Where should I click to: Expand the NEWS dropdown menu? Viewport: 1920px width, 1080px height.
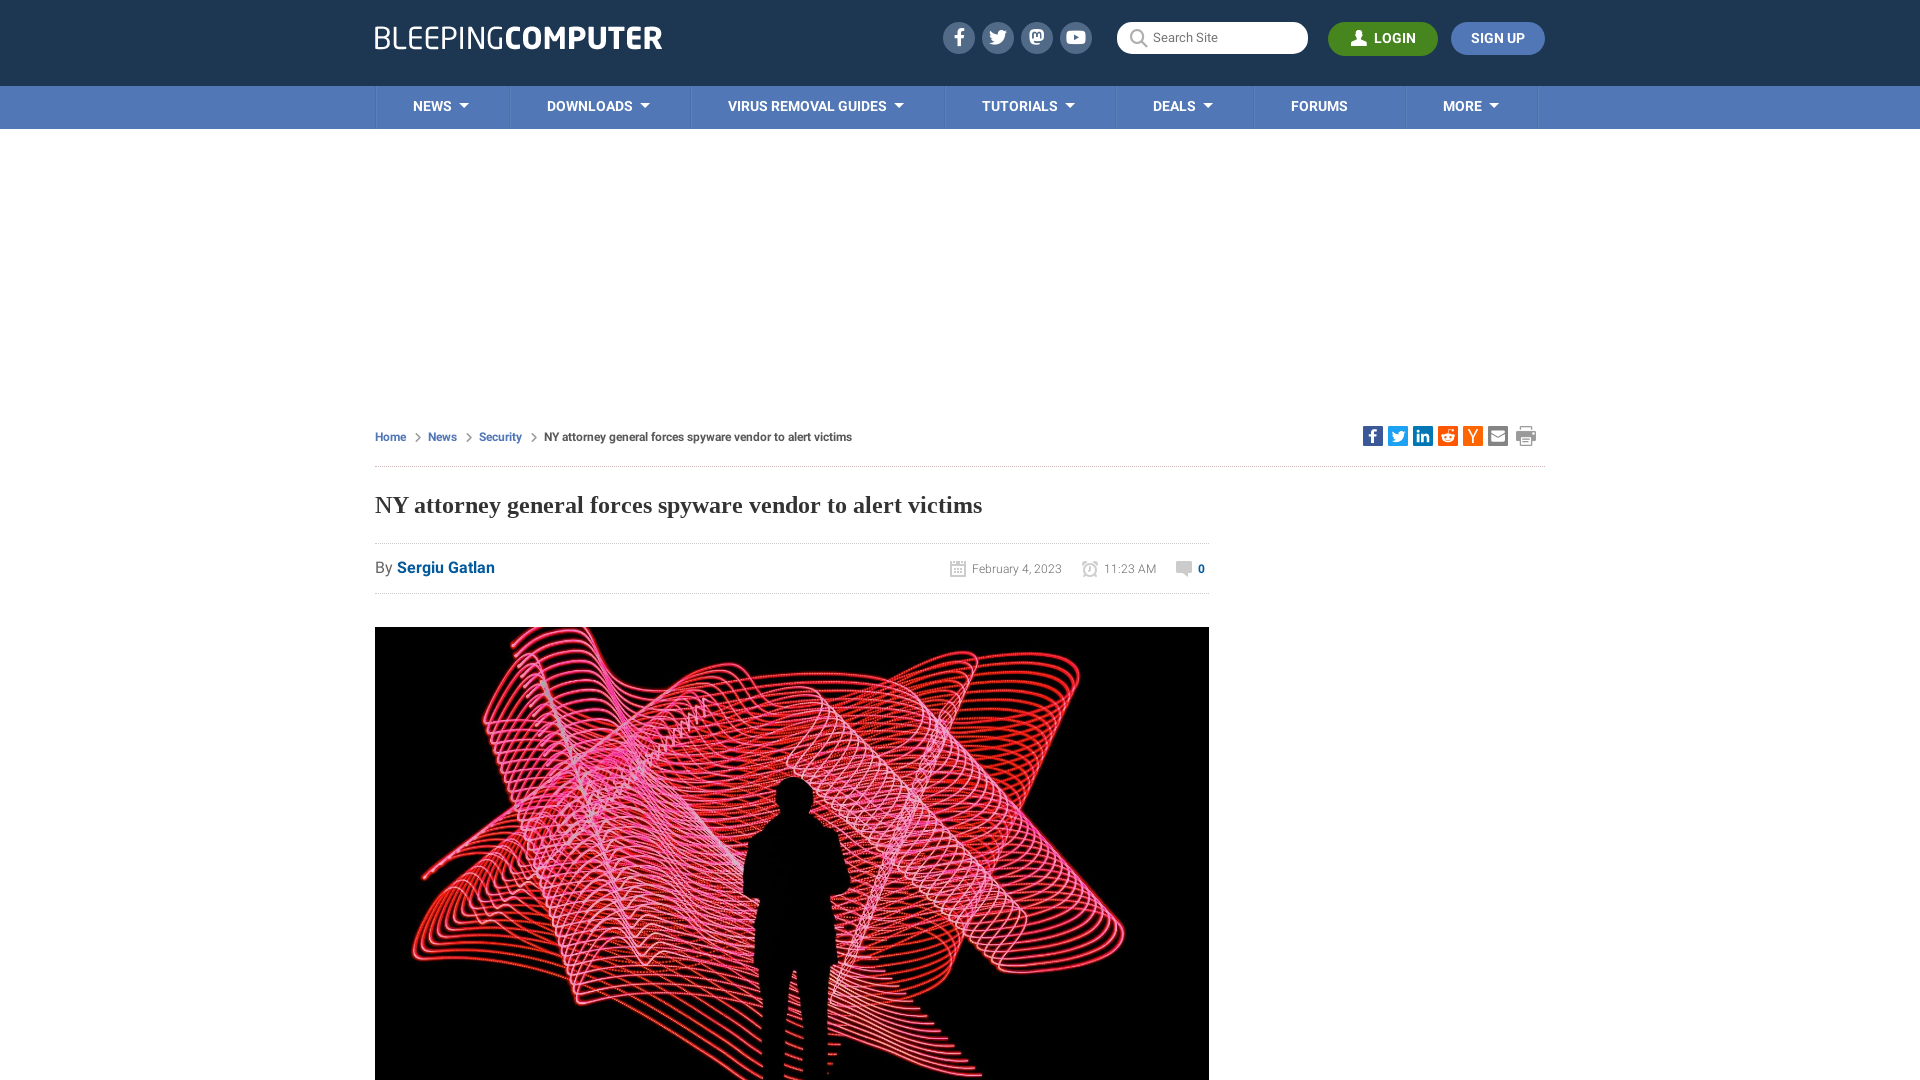click(x=440, y=107)
